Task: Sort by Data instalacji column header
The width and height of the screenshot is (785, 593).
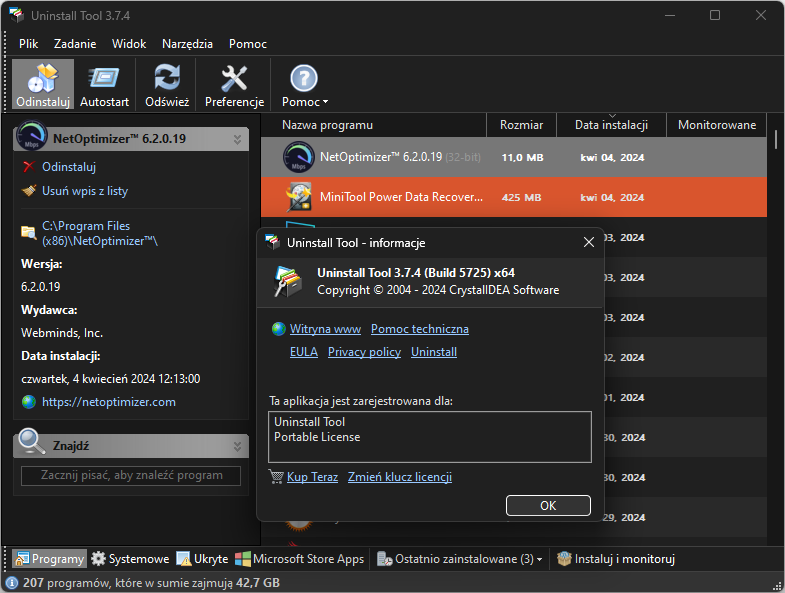Action: (x=611, y=125)
